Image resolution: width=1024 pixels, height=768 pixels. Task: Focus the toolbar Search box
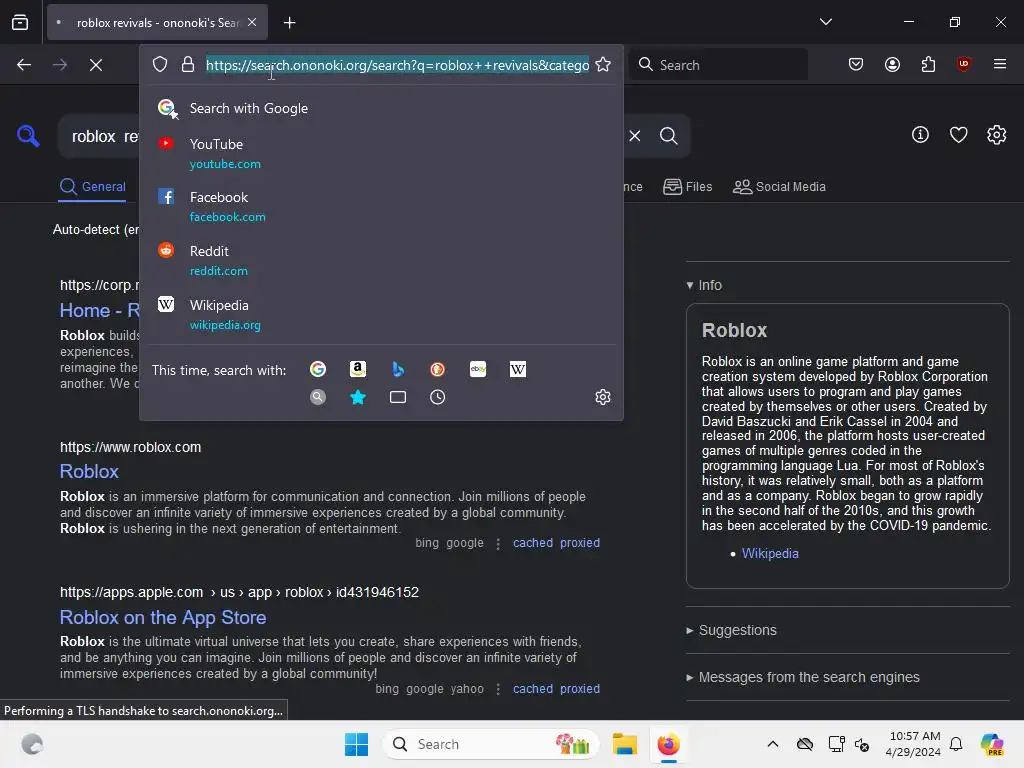(718, 65)
